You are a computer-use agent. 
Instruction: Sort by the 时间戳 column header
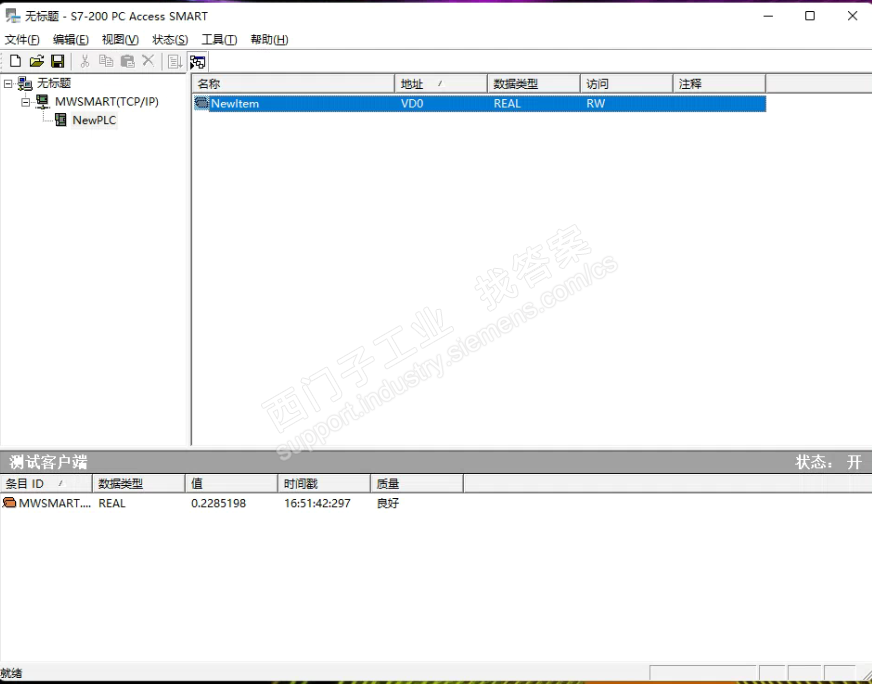[324, 484]
